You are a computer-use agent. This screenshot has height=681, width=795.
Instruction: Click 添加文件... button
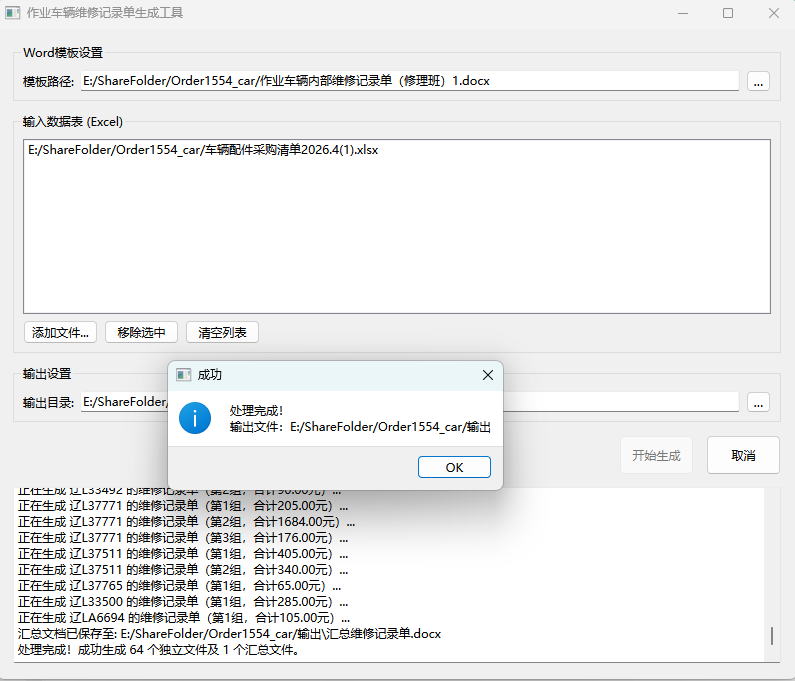(60, 333)
